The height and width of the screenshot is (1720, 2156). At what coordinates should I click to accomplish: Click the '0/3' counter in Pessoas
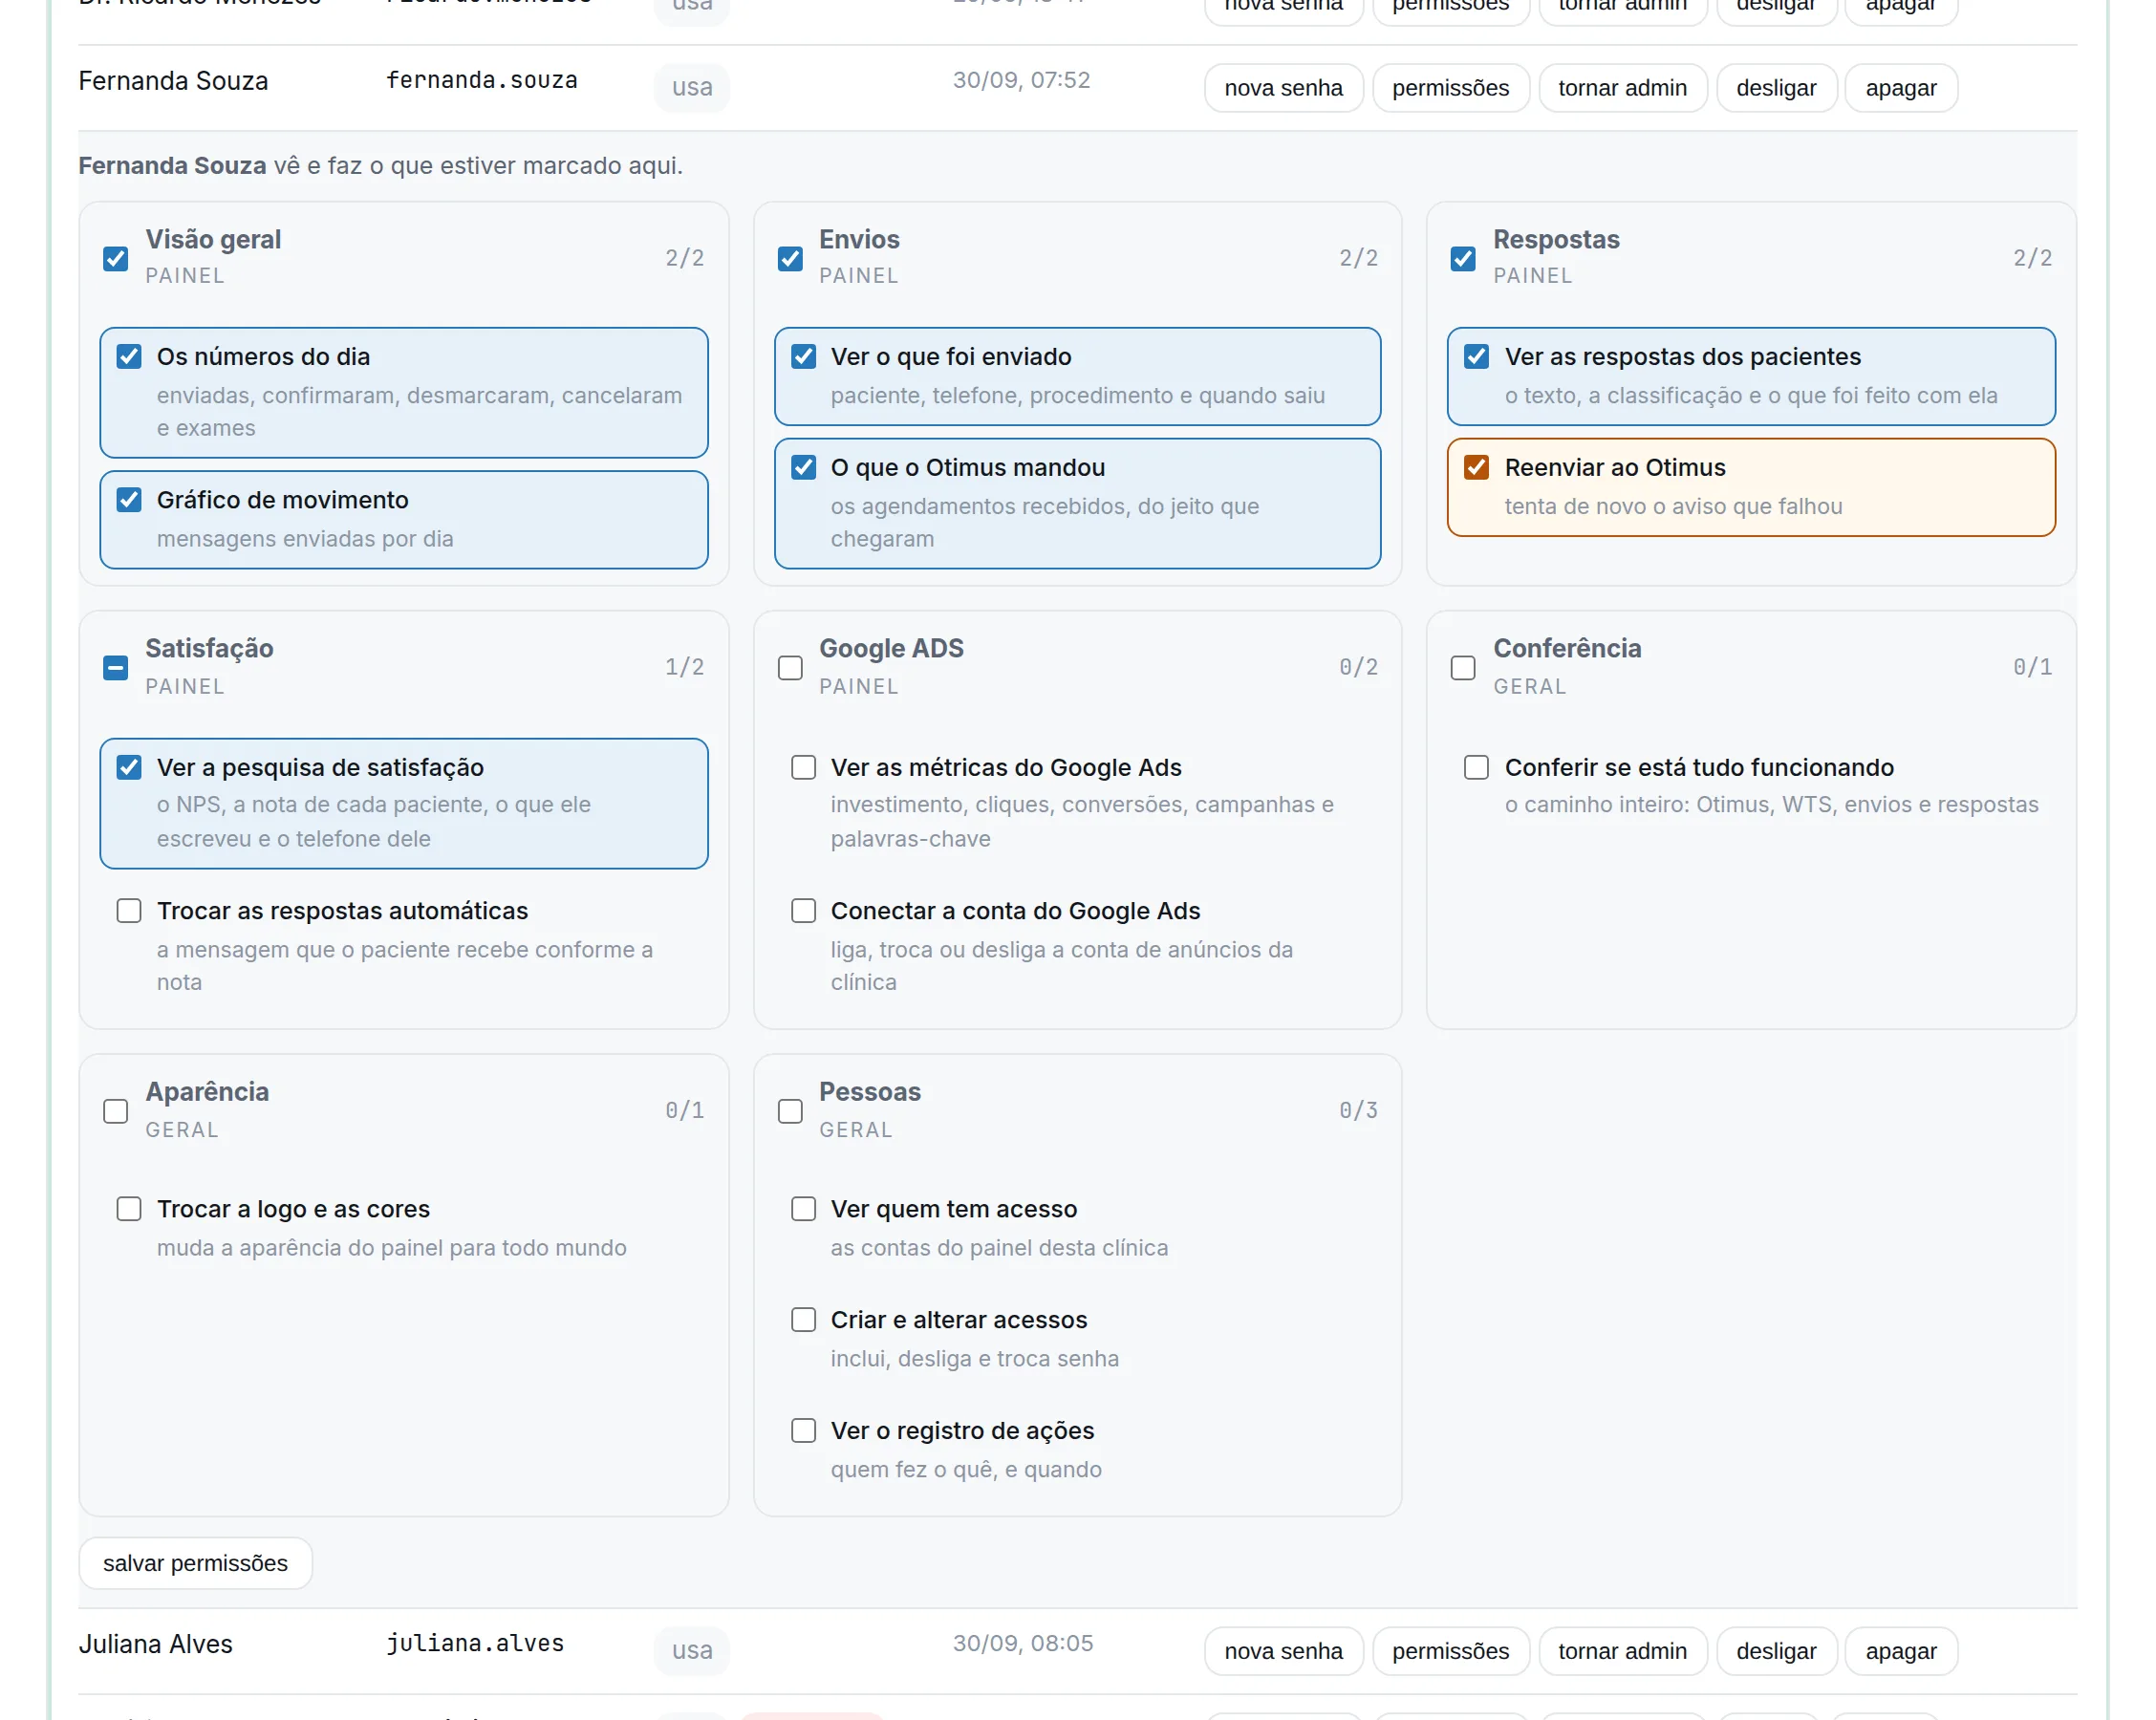point(1358,1111)
